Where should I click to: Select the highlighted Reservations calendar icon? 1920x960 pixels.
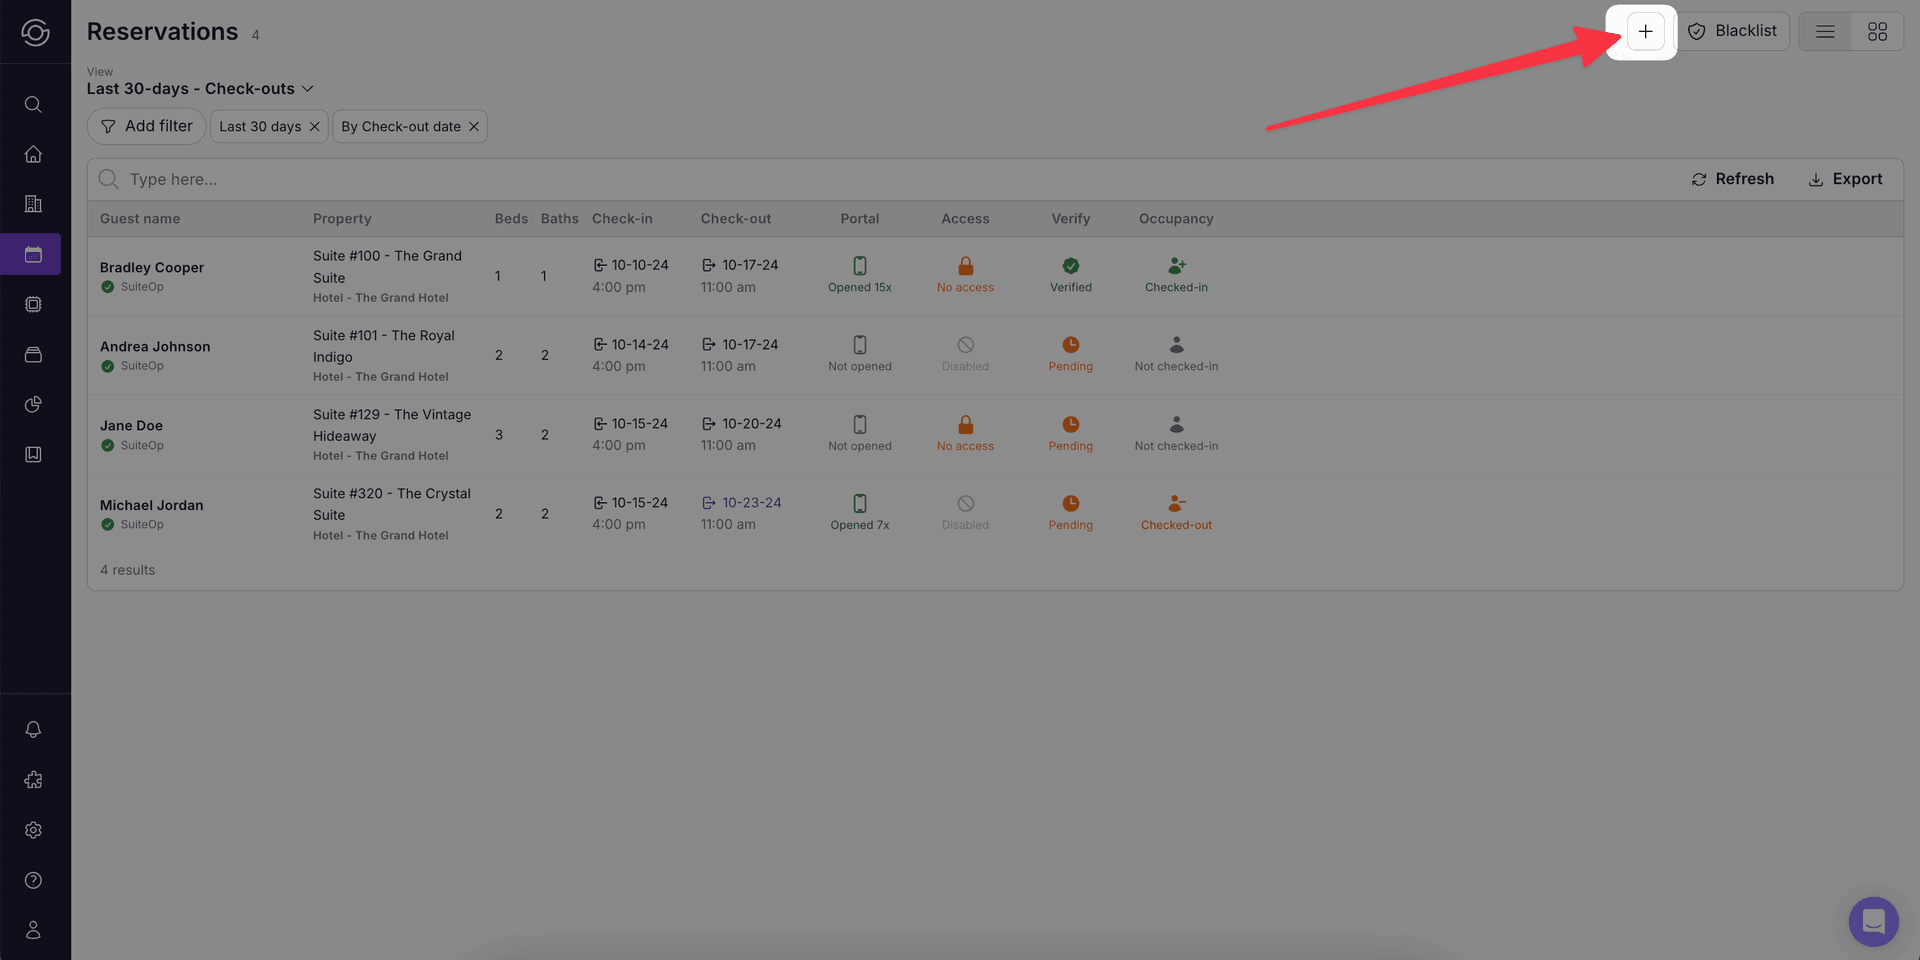coord(34,254)
